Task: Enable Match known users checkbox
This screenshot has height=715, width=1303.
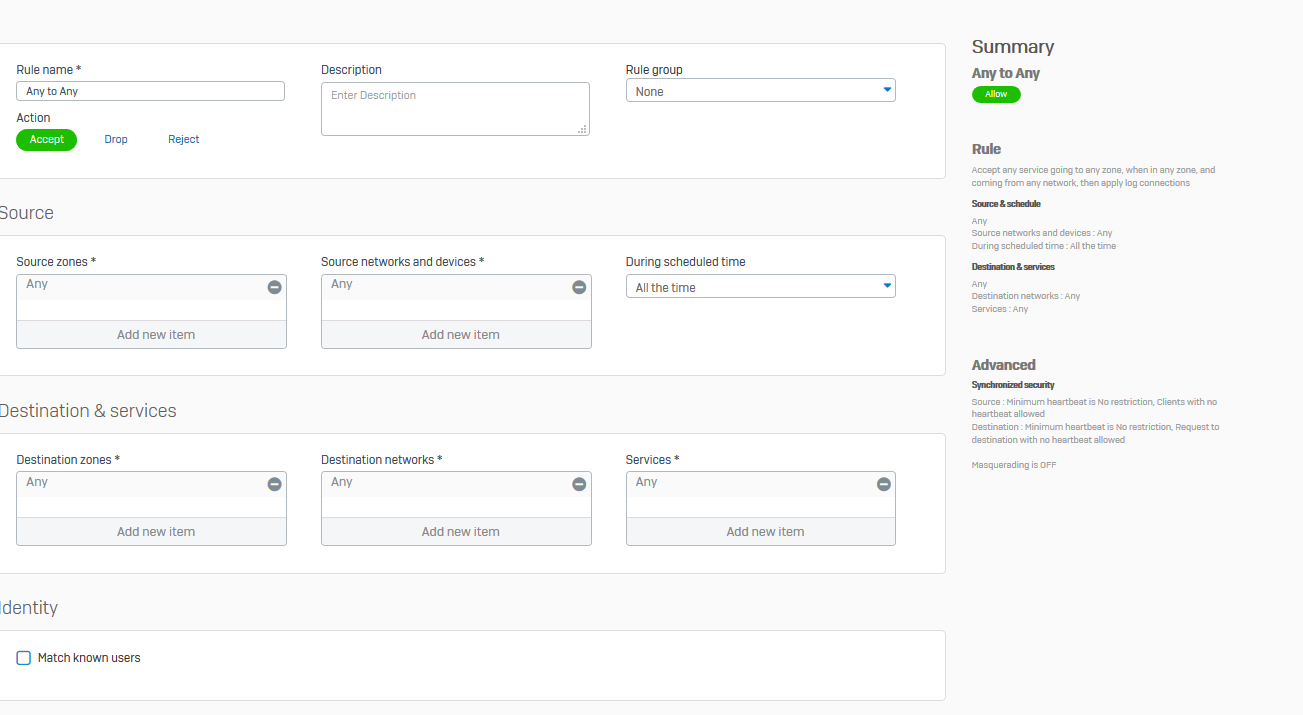Action: tap(24, 658)
